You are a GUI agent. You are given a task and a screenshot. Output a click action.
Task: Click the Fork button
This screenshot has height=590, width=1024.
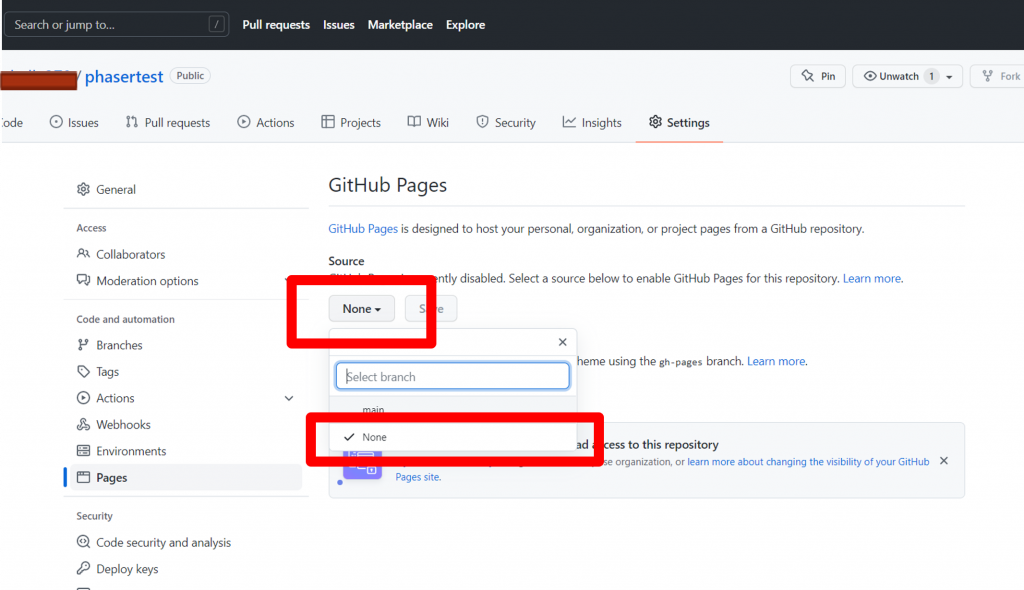click(1000, 76)
